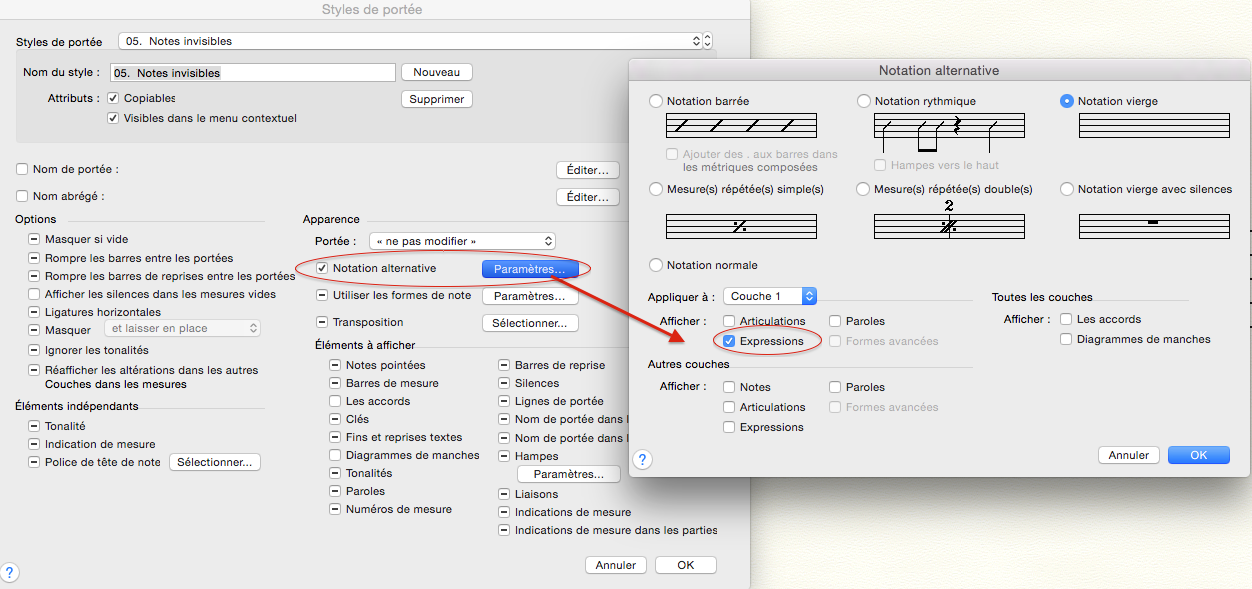Expand the Portée « ne pas modifier » dropdown
Image resolution: width=1252 pixels, height=589 pixels.
coord(461,241)
